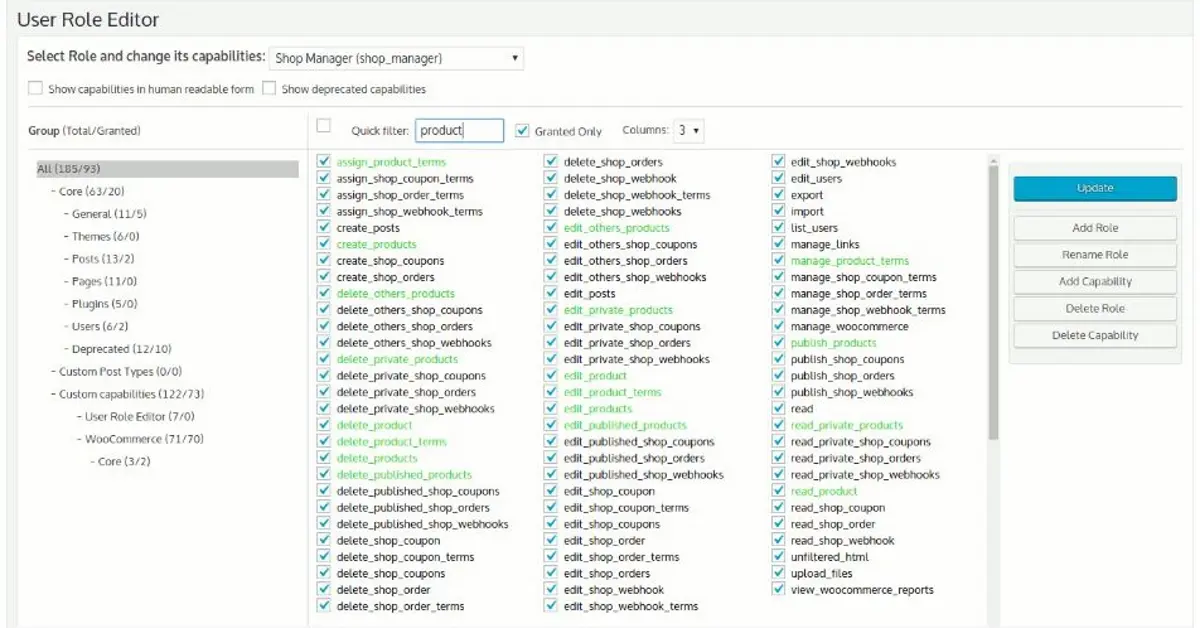Click in the Quick filter input field
Screen dimensions: 1200x628
pos(459,131)
